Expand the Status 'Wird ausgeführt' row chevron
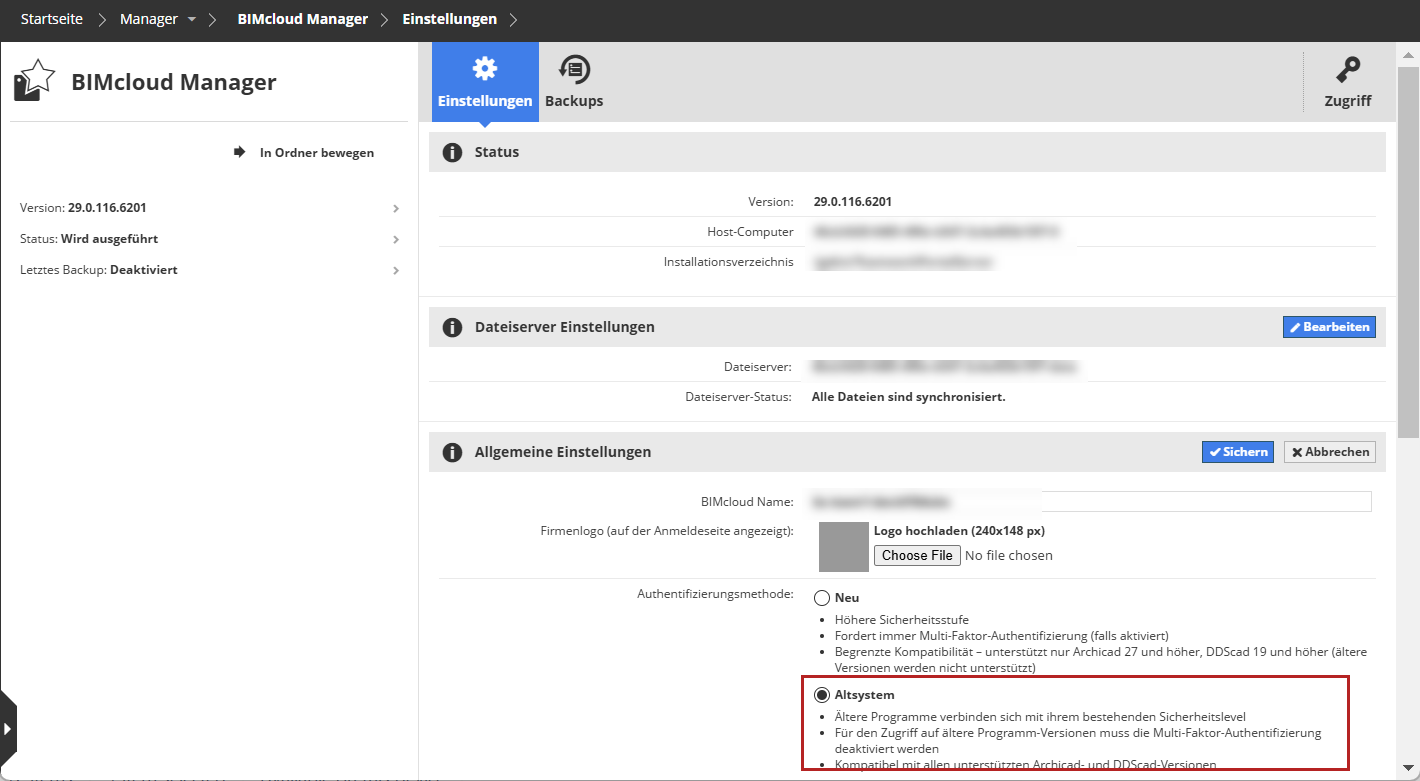This screenshot has height=781, width=1420. [x=396, y=239]
